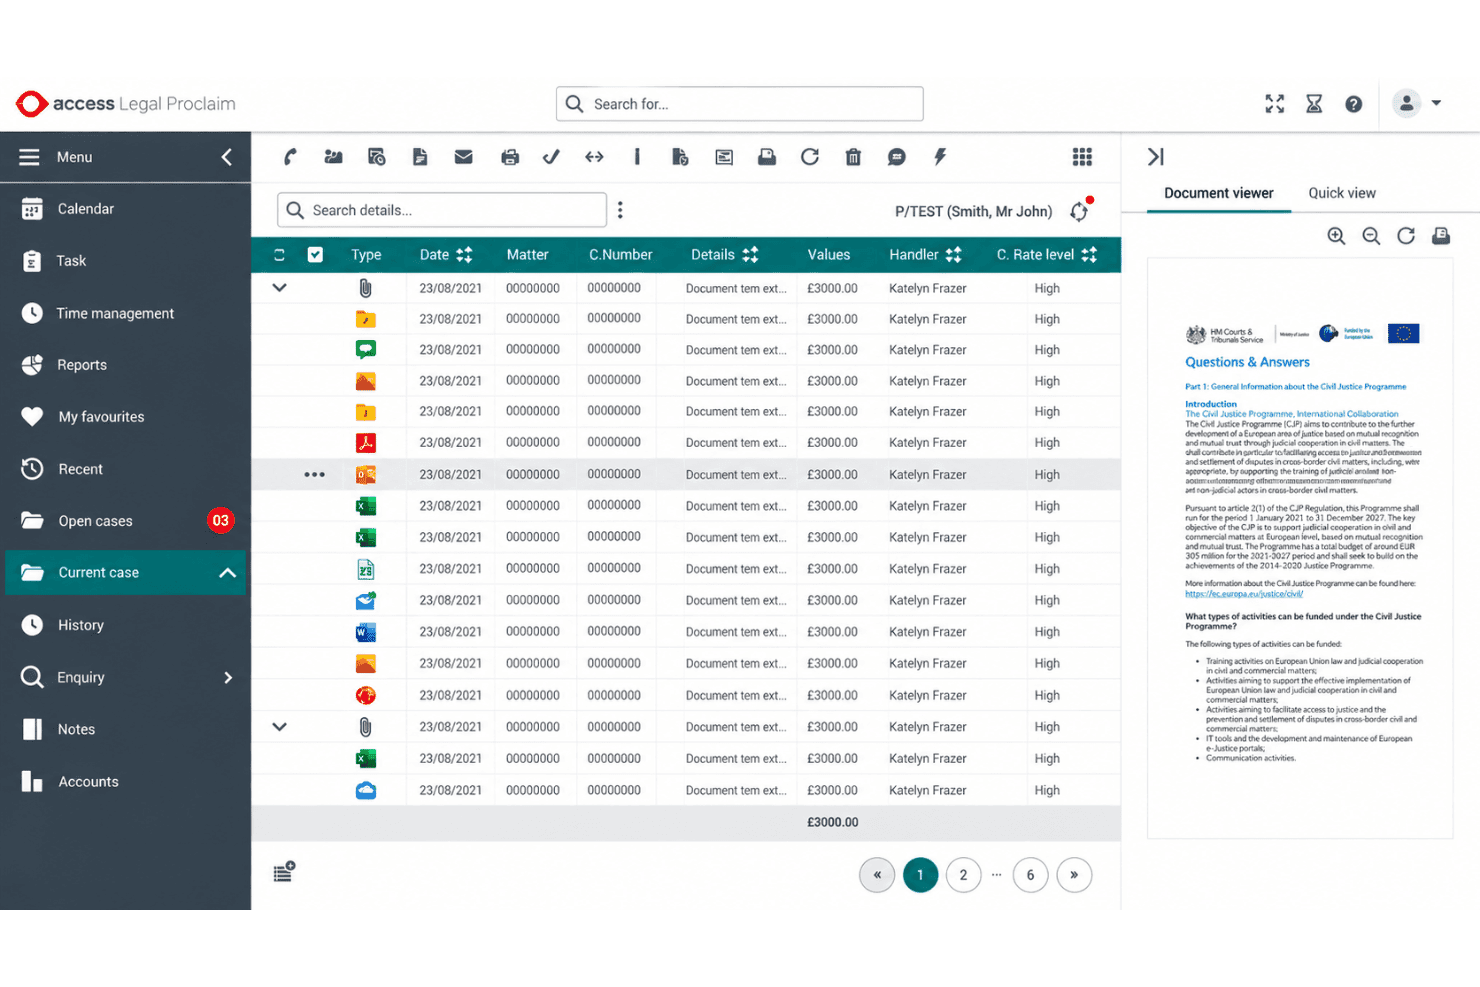Screen dimensions: 1480x987
Task: Toggle the select-all checkbox in table header
Action: tap(315, 255)
